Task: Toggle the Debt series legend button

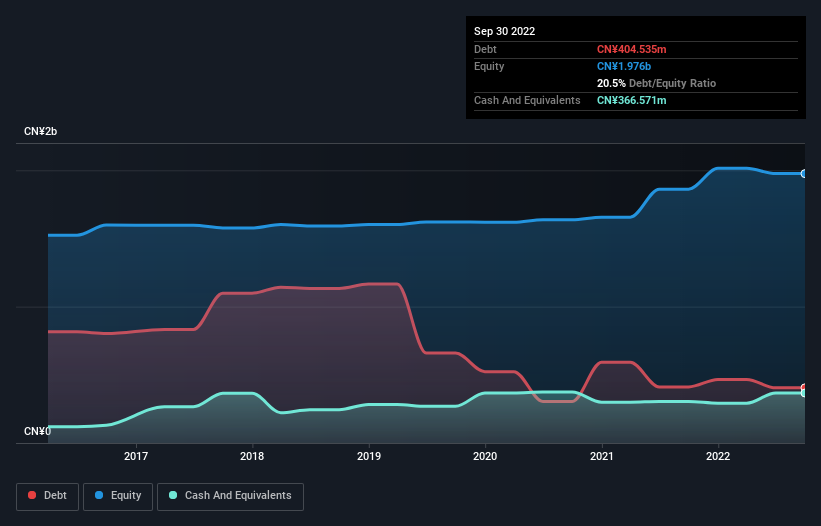Action: tap(47, 496)
